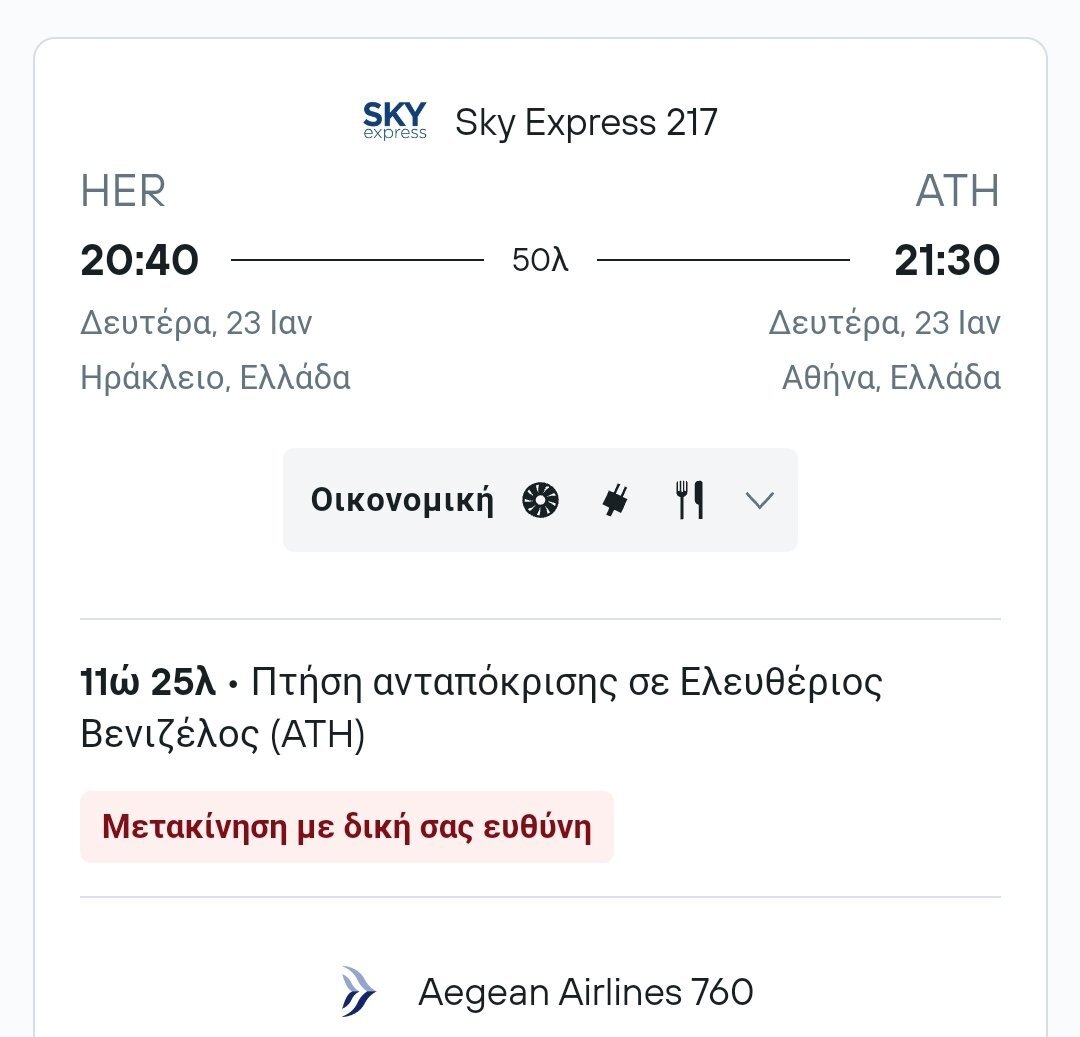Click the departure date Δευτέρα, 23 Ιαν under 20:40
Image resolution: width=1080 pixels, height=1037 pixels.
coord(196,323)
